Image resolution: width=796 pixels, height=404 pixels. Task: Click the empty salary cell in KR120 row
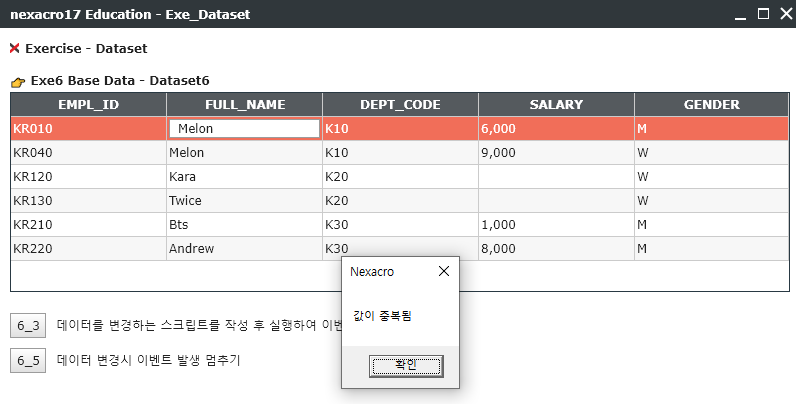click(556, 177)
